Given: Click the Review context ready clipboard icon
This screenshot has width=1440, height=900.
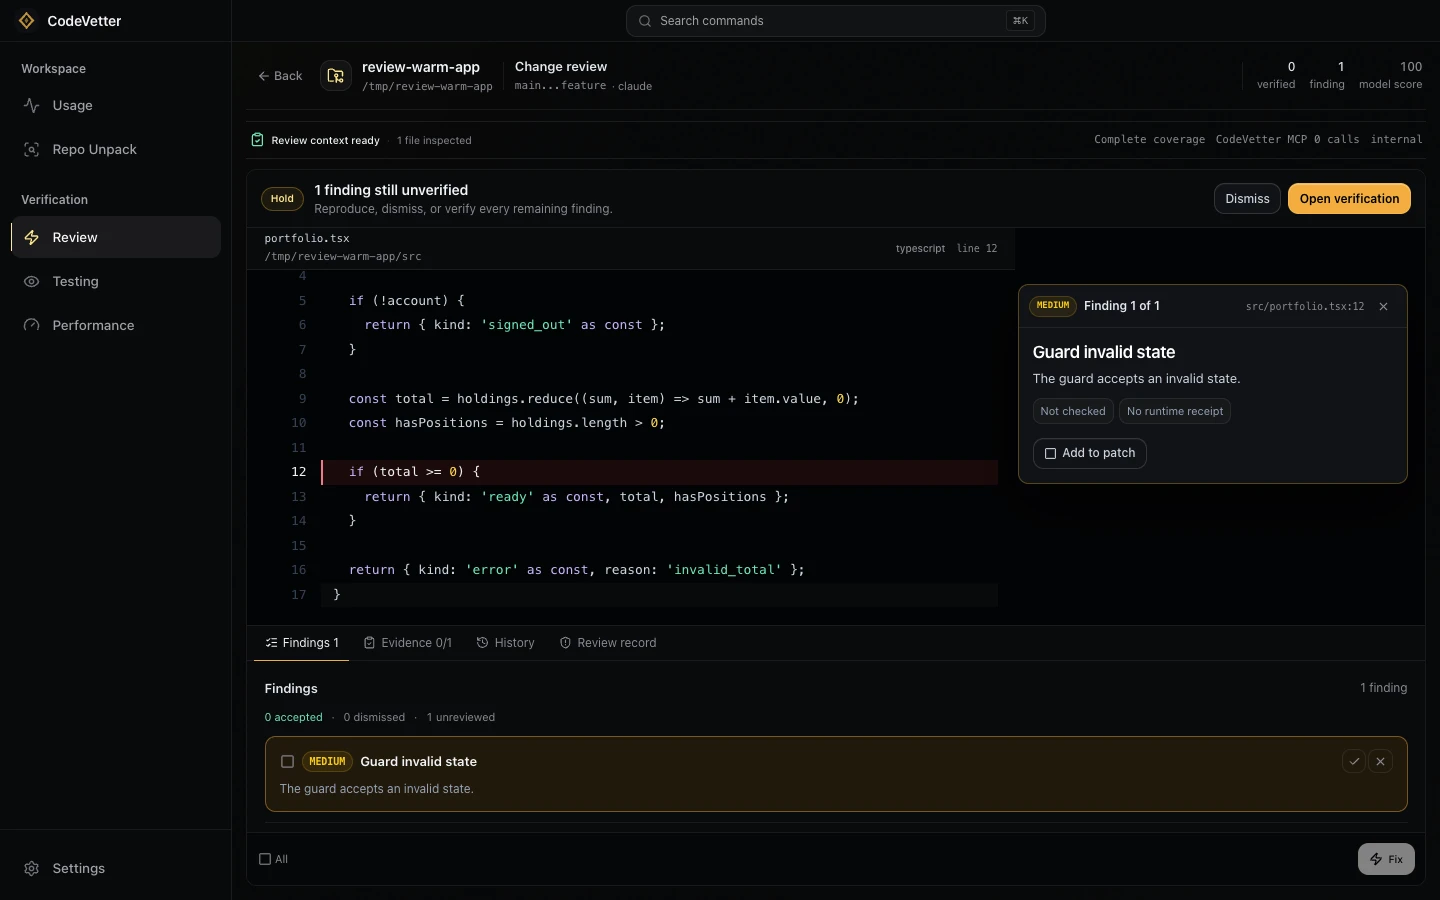Looking at the screenshot, I should tap(257, 140).
